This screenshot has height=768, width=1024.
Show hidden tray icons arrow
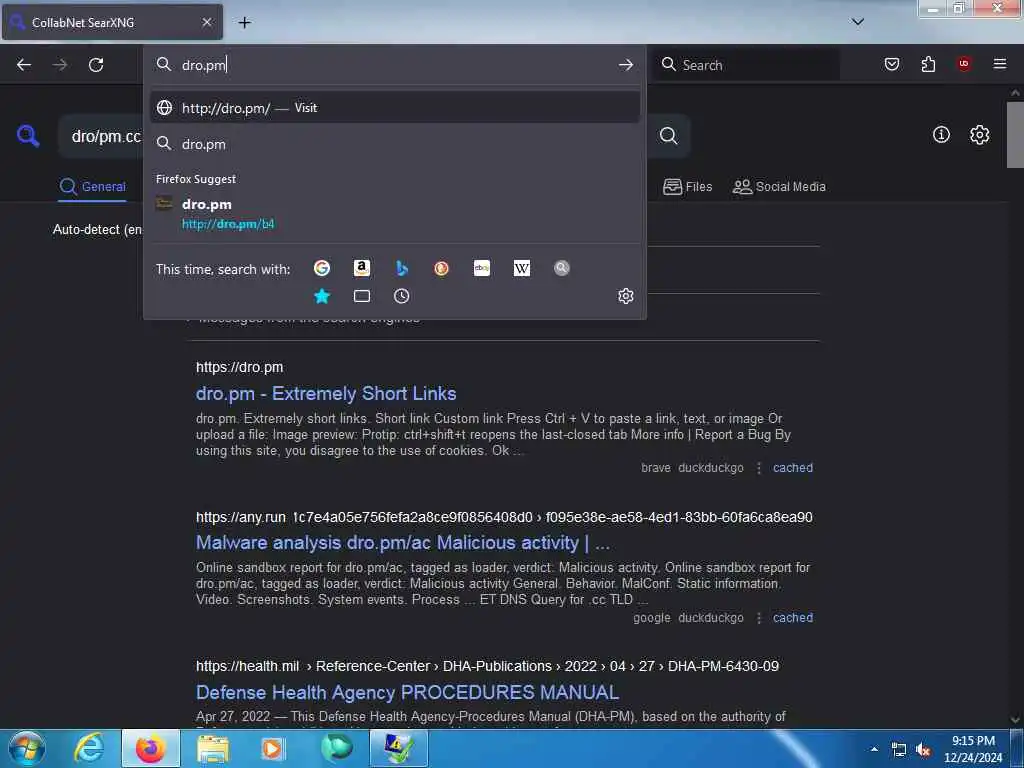coord(874,749)
